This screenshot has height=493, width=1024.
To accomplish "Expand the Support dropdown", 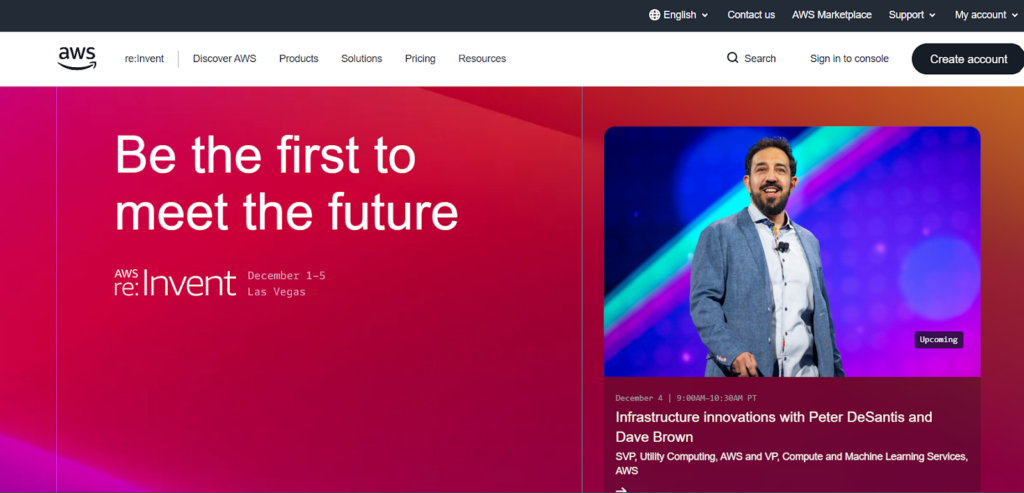I will point(912,15).
